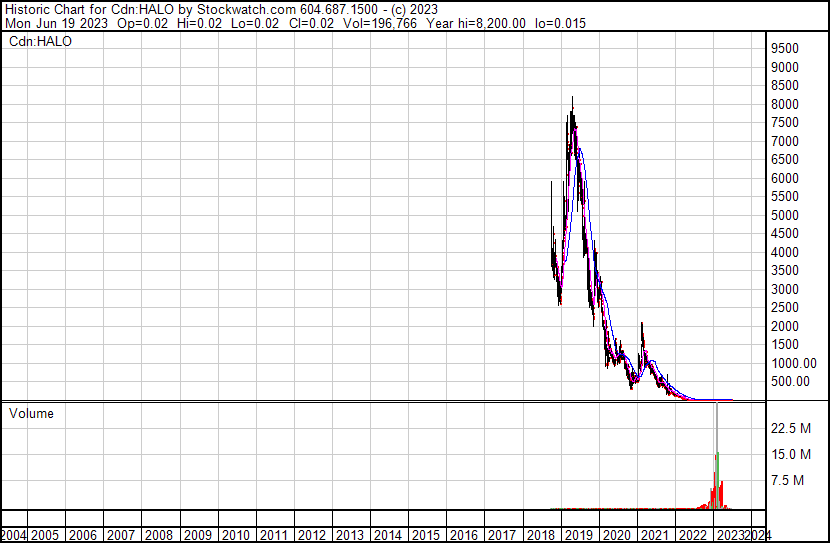Click the Vol=196,766 value in header
The image size is (830, 543).
click(x=380, y=23)
